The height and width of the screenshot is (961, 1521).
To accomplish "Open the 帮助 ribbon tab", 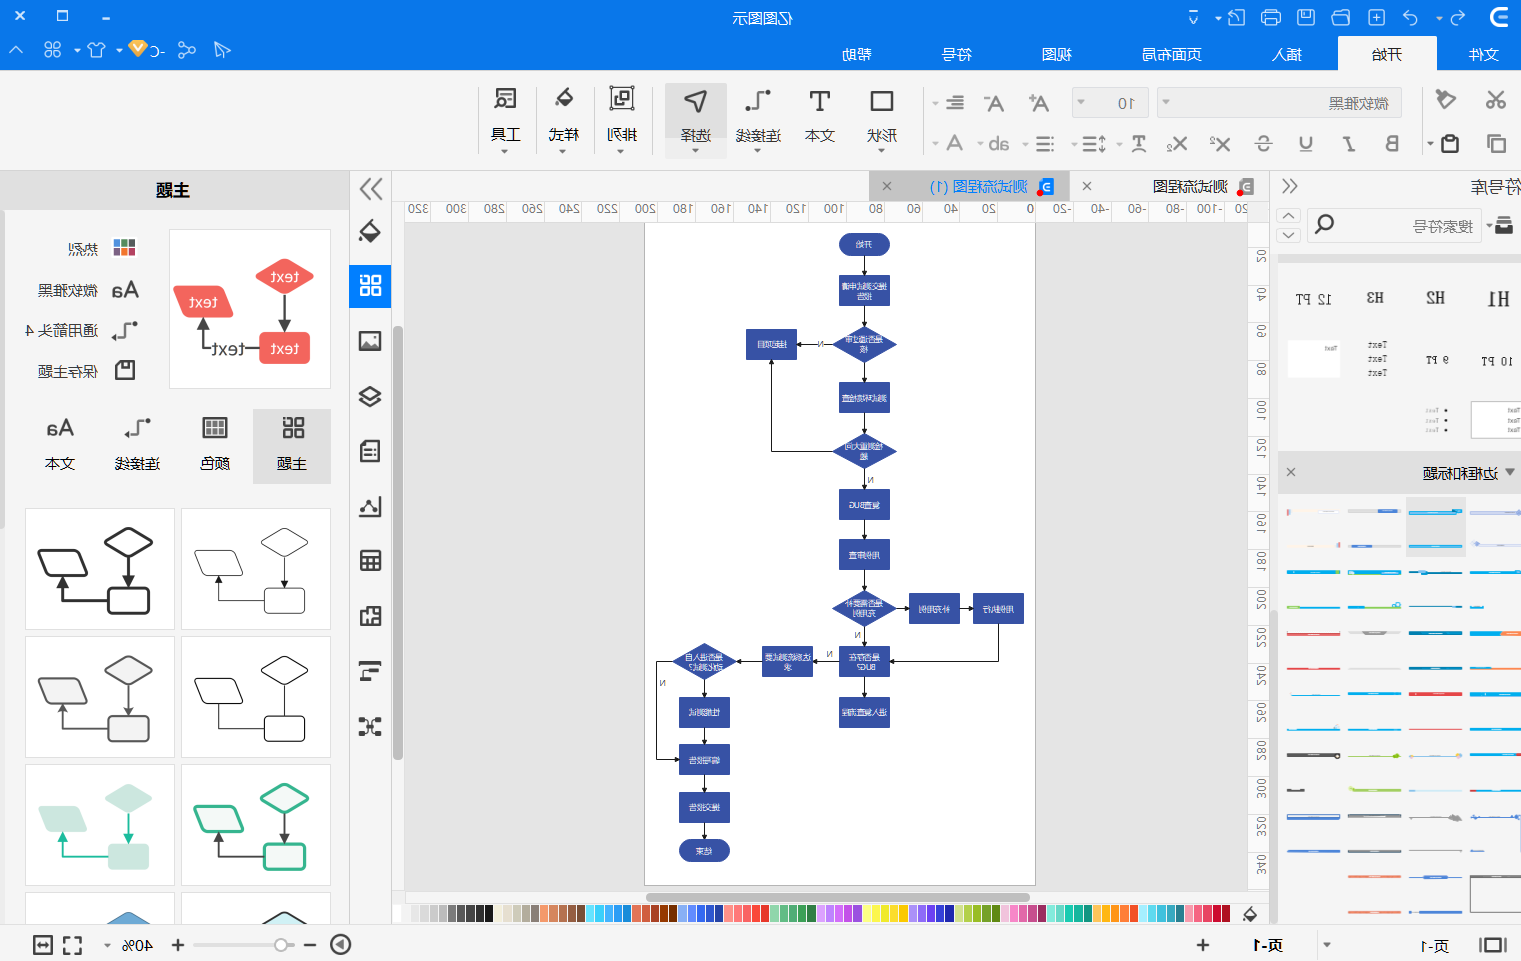I will [856, 54].
